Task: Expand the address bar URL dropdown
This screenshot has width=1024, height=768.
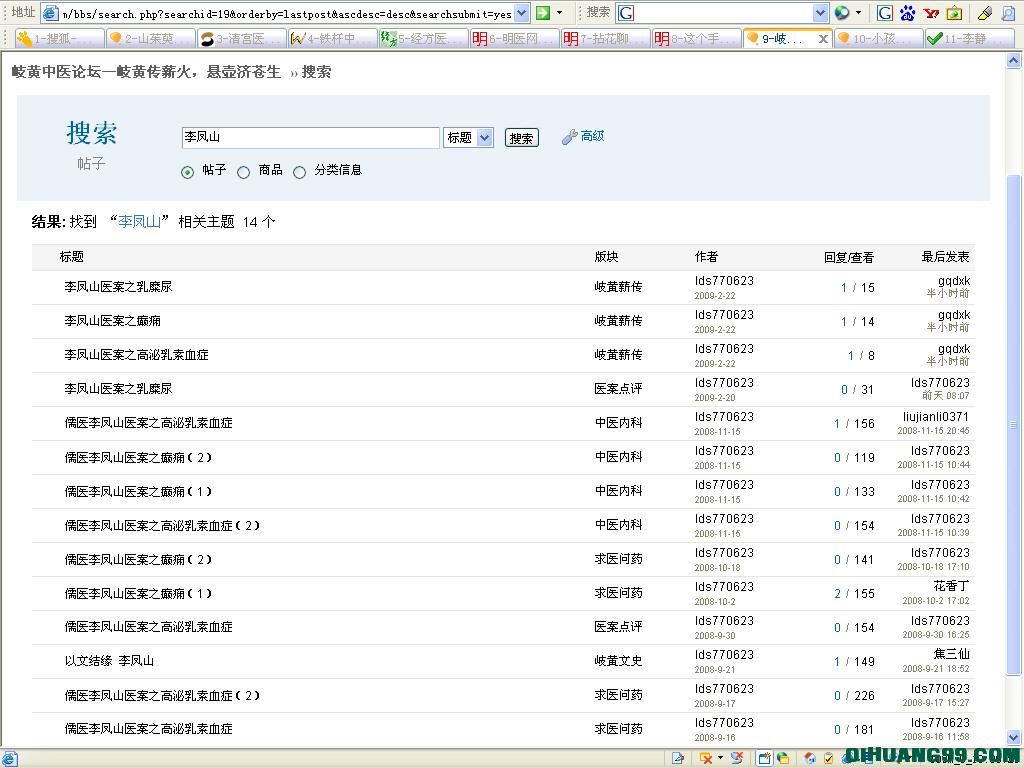Action: (521, 13)
